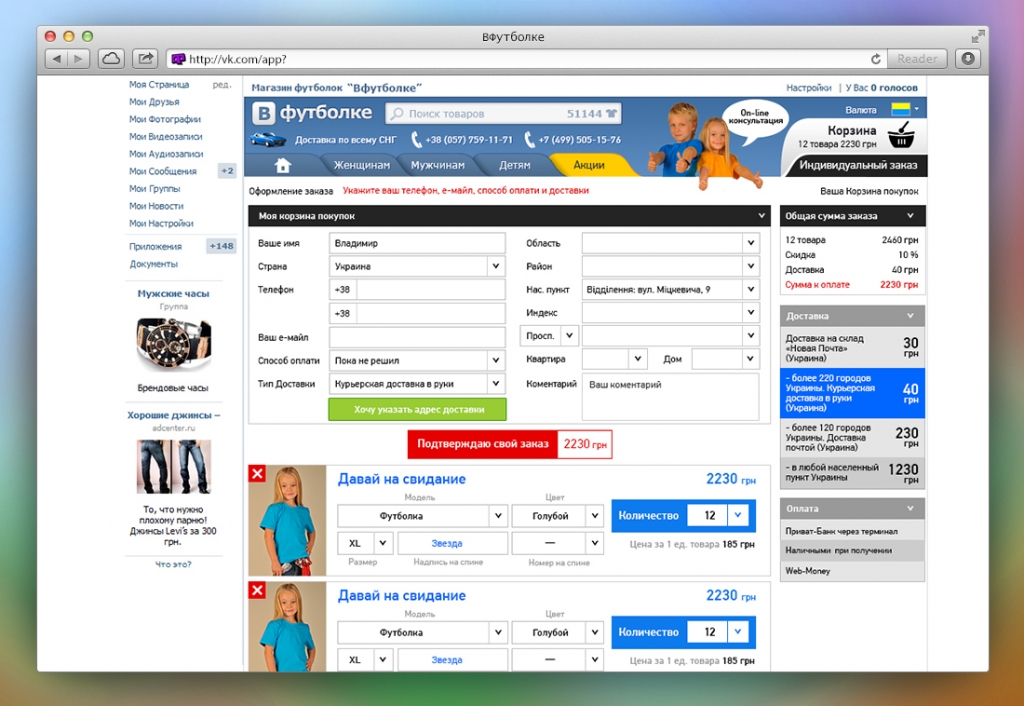Viewport: 1024px width, 706px height.
Task: Click the ВФутболке shop logo
Action: 312,113
